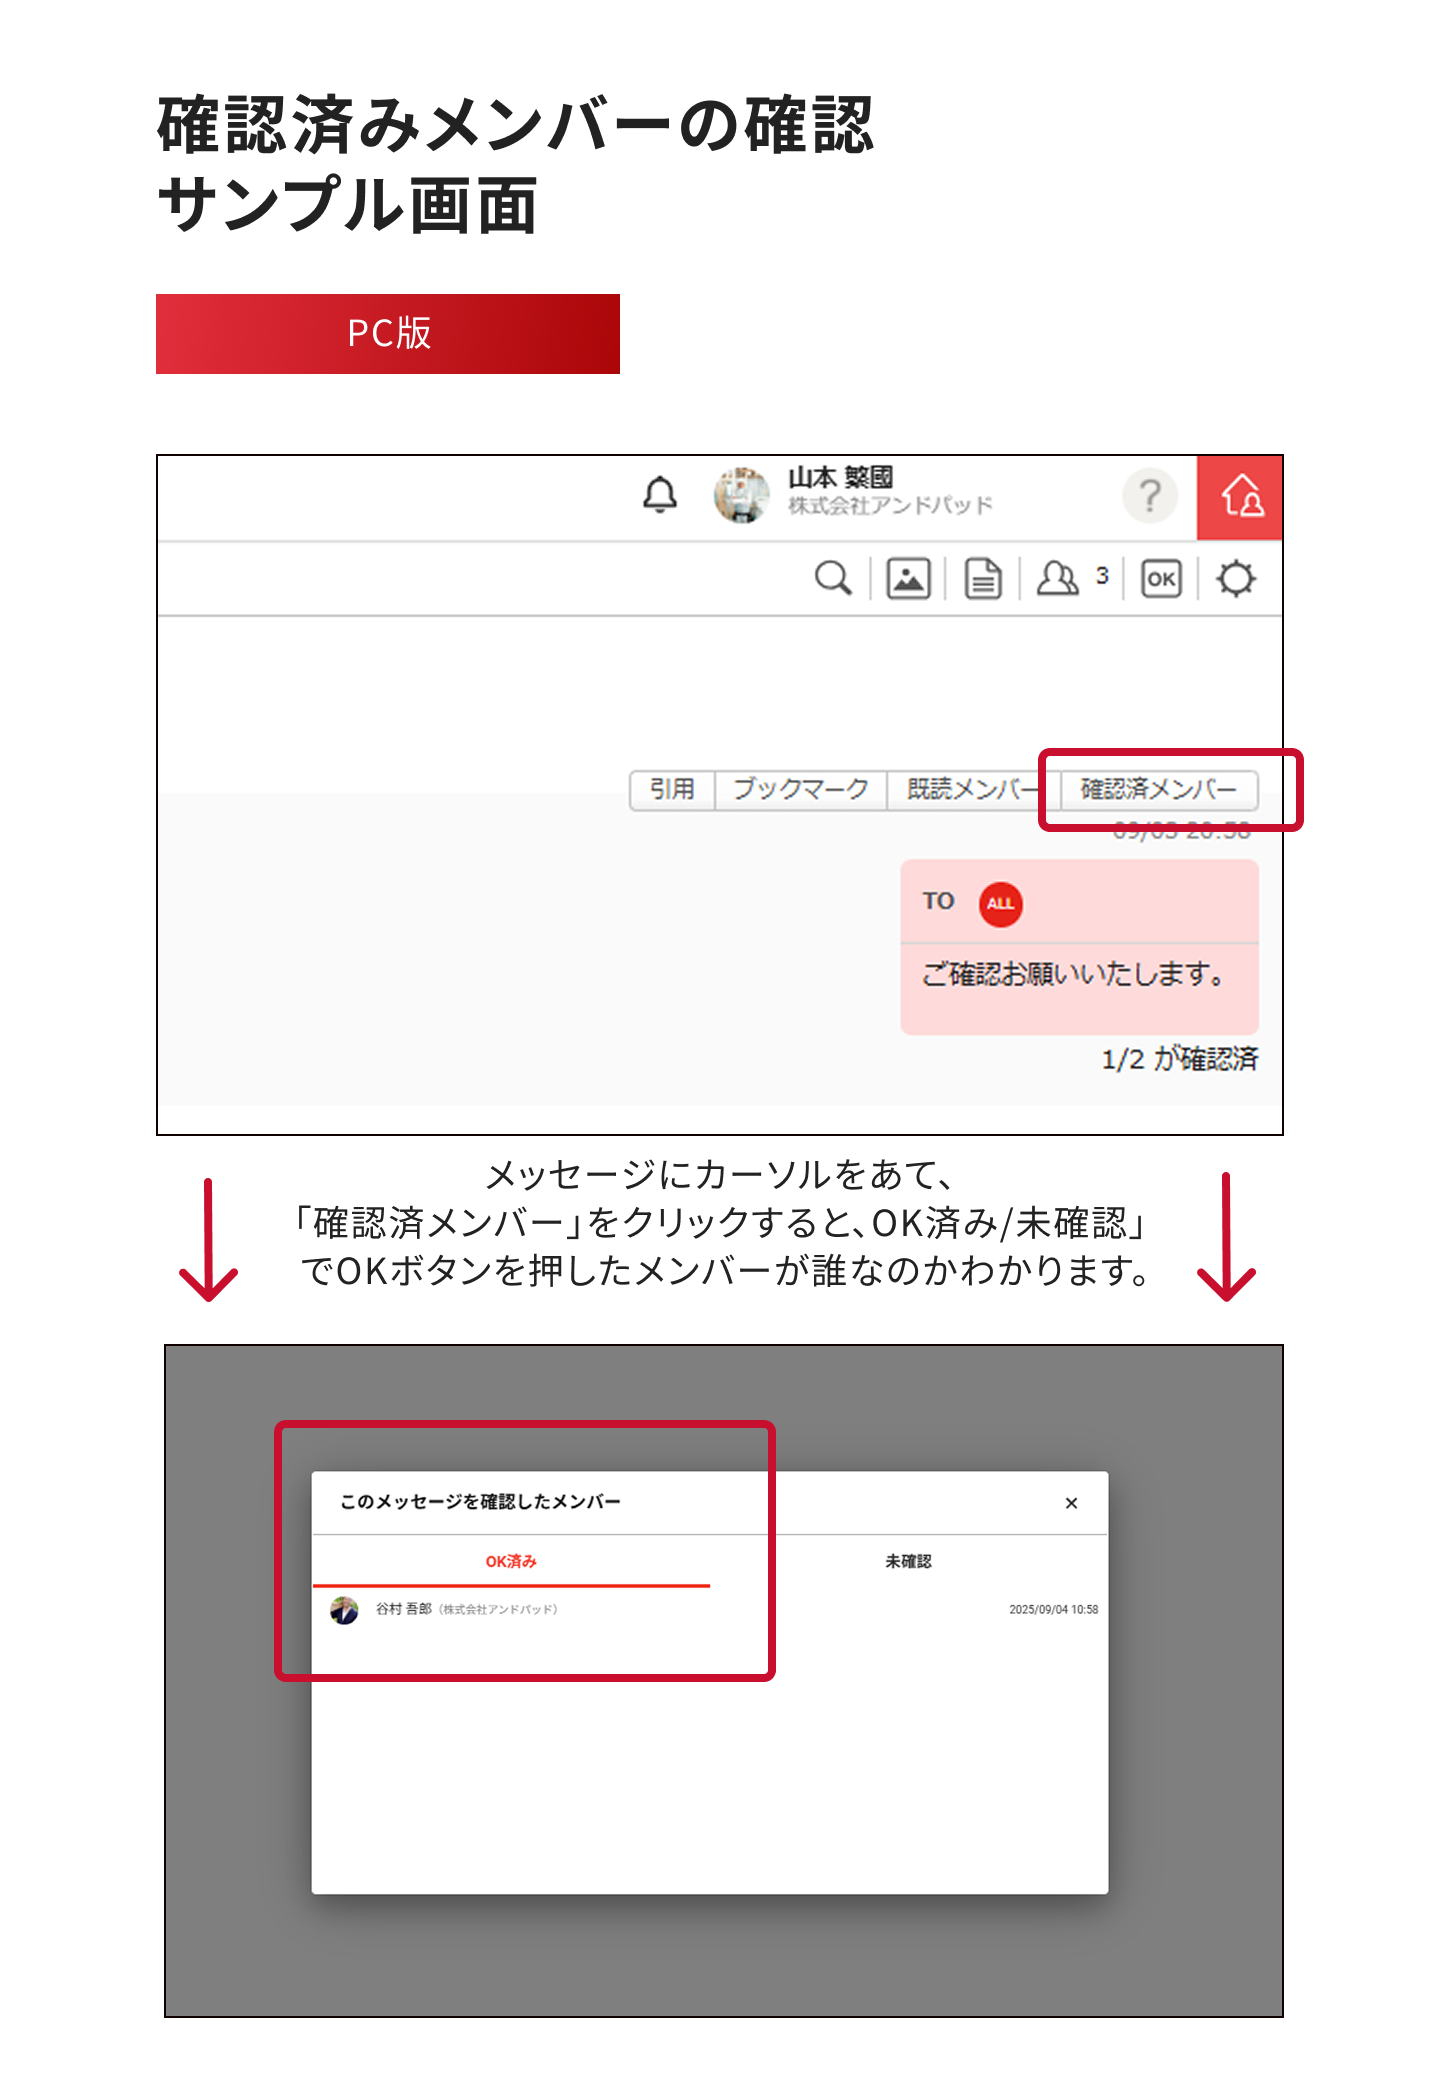This screenshot has height=2100, width=1440.
Task: Switch to the 未確認 tab
Action: pos(908,1561)
